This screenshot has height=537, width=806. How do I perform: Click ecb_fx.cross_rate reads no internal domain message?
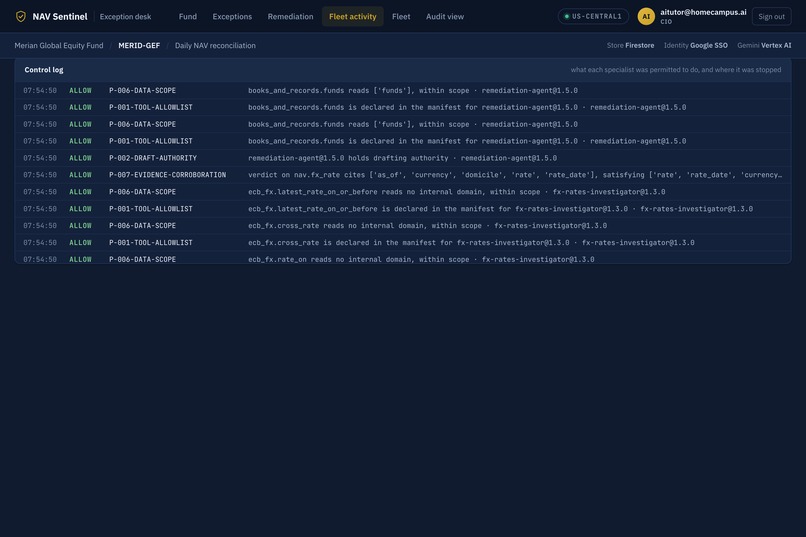[427, 226]
